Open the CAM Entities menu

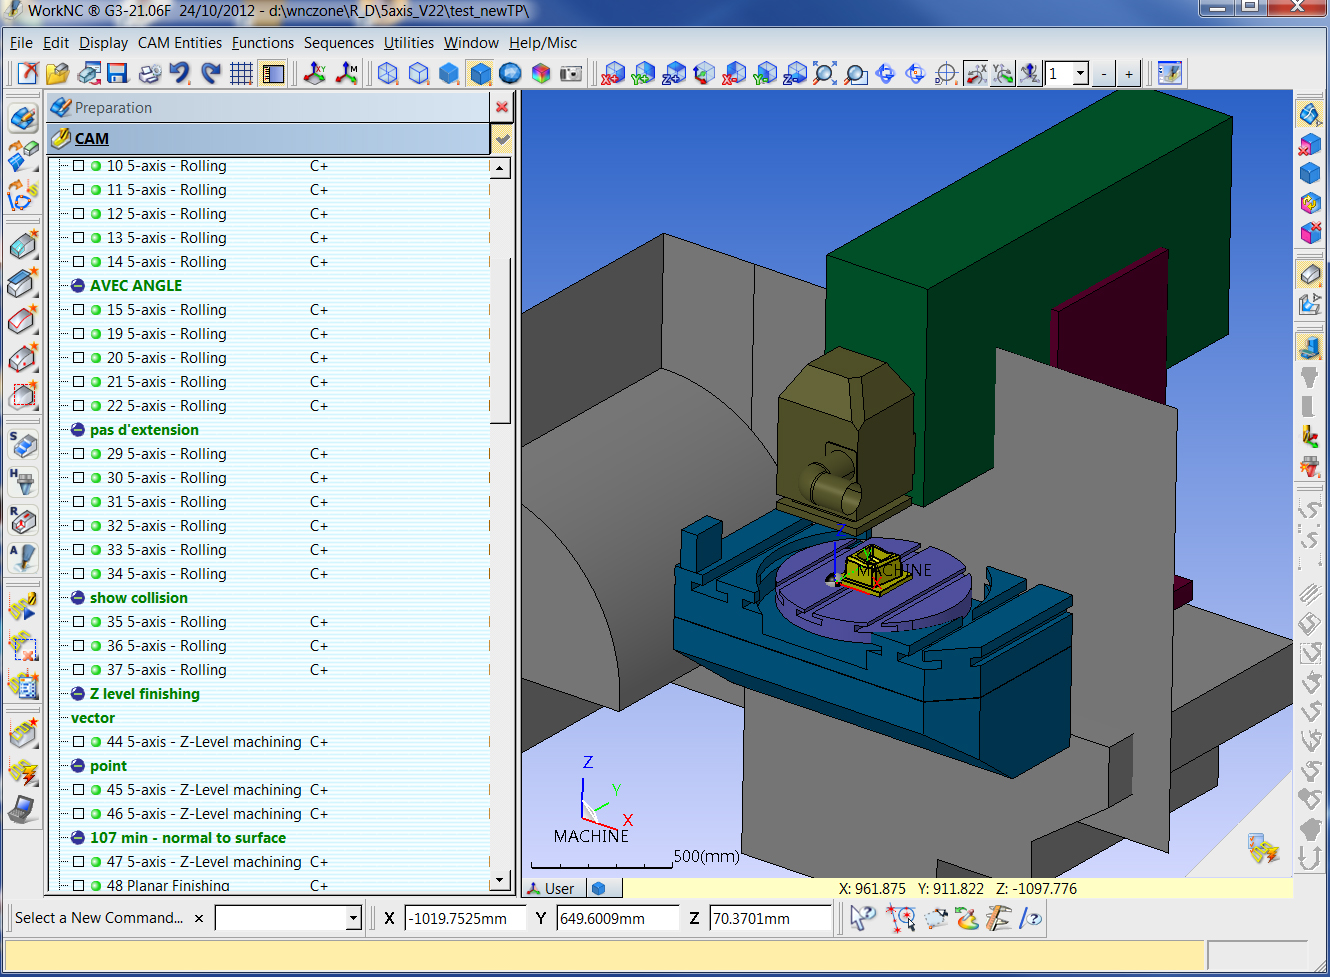coord(180,43)
